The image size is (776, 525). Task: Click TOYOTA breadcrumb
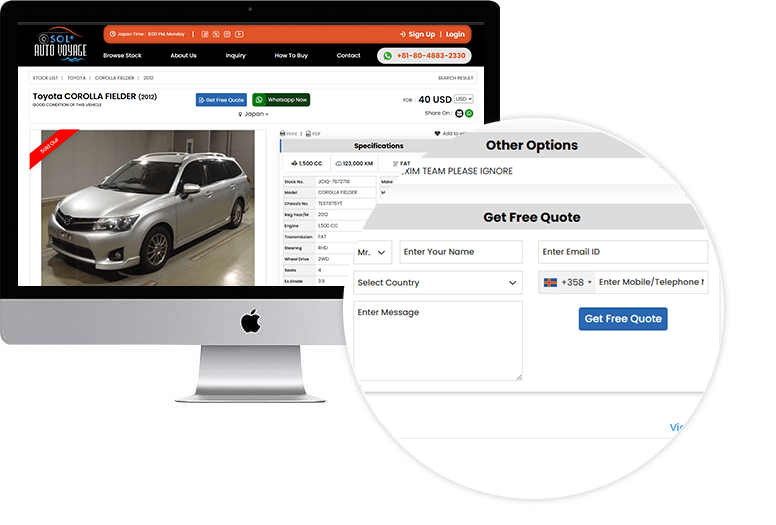tap(76, 78)
